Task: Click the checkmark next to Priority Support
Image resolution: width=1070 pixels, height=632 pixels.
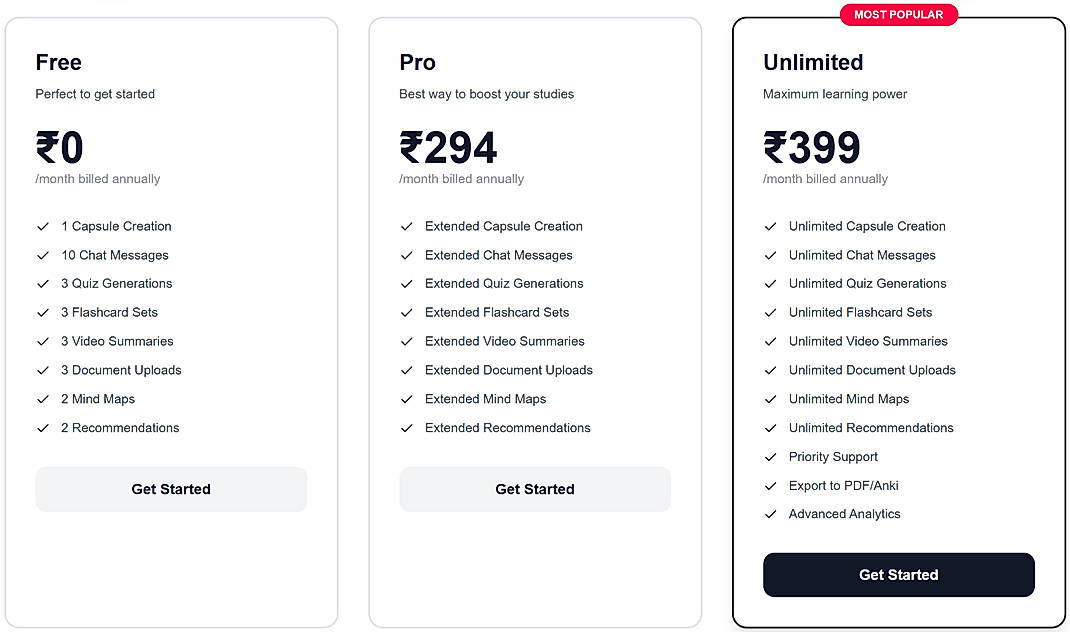Action: (771, 457)
